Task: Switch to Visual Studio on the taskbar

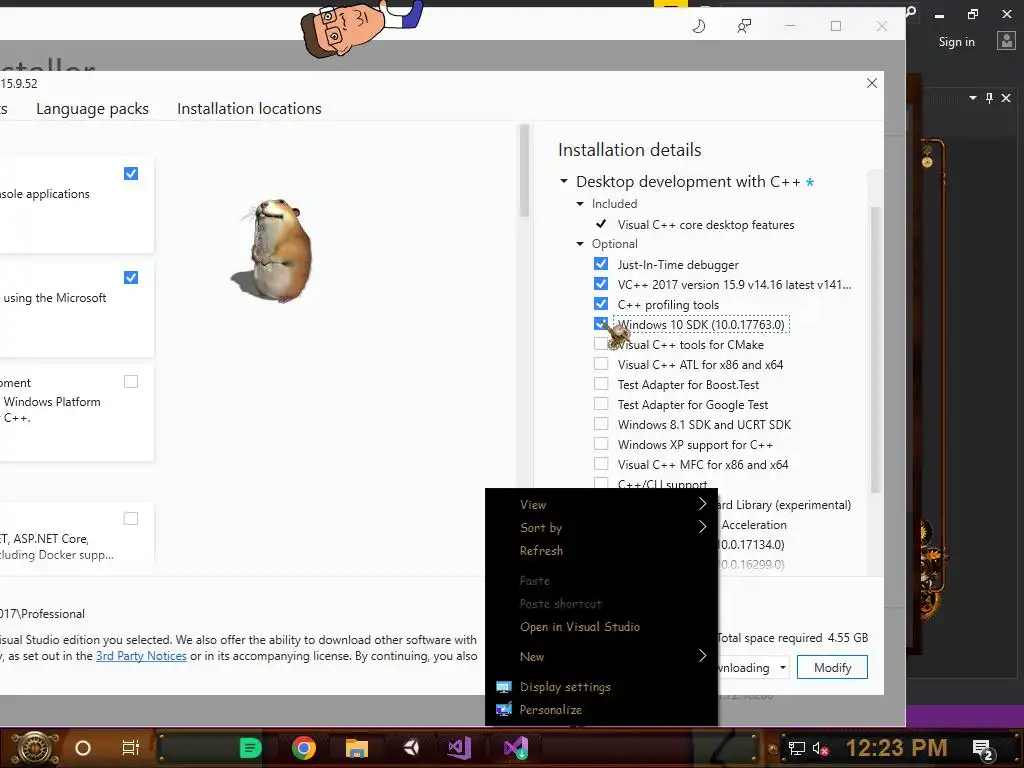Action: pos(460,748)
